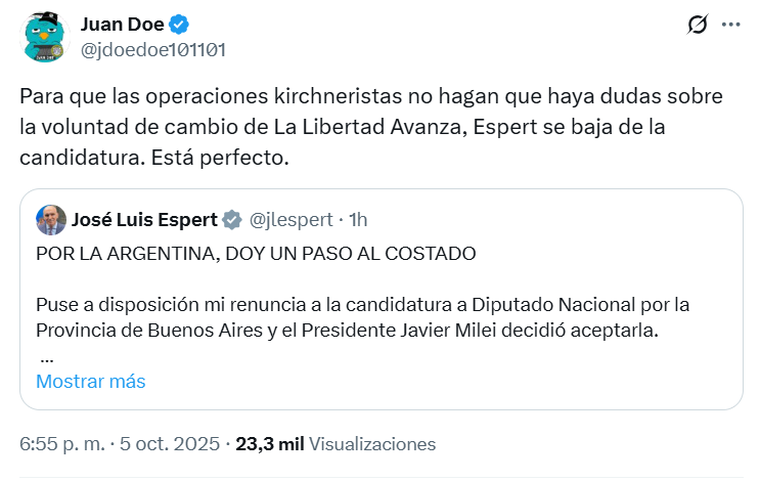760x481 pixels.
Task: Open Juan Doe's profile picture
Action: tap(44, 37)
